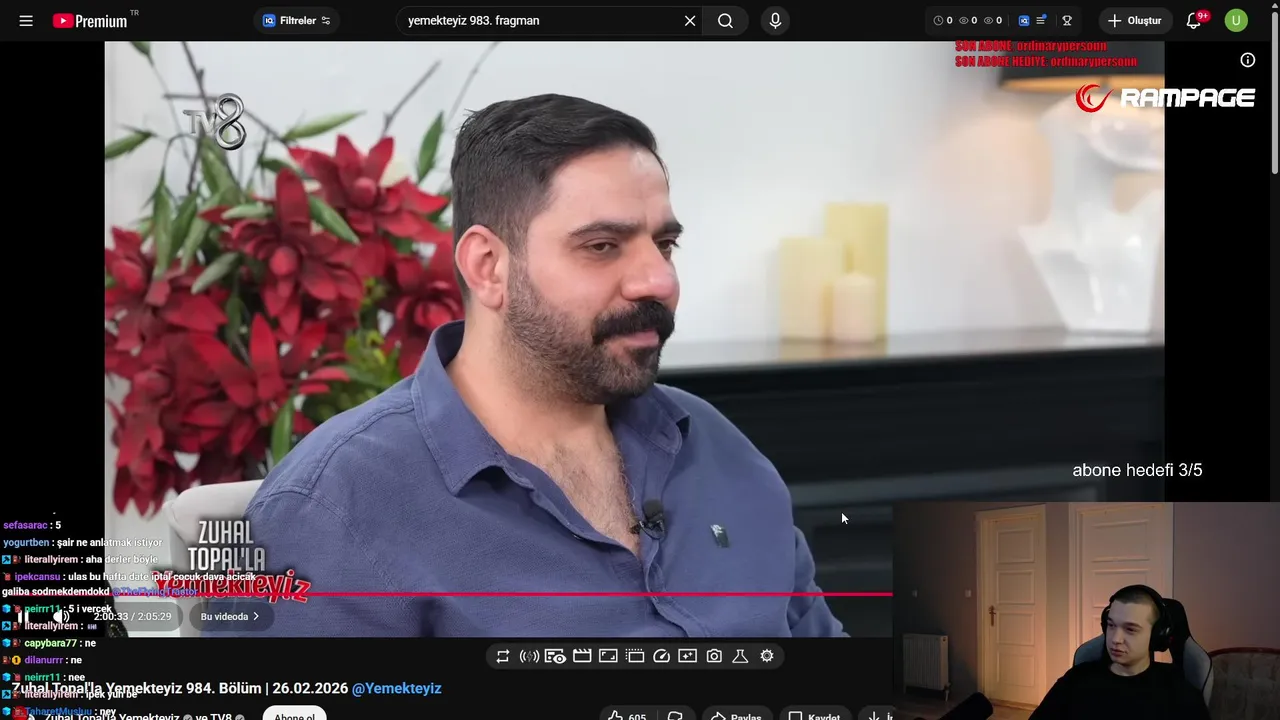This screenshot has width=1280, height=720.
Task: Click chat username sefasarac
Action: pyautogui.click(x=26, y=525)
